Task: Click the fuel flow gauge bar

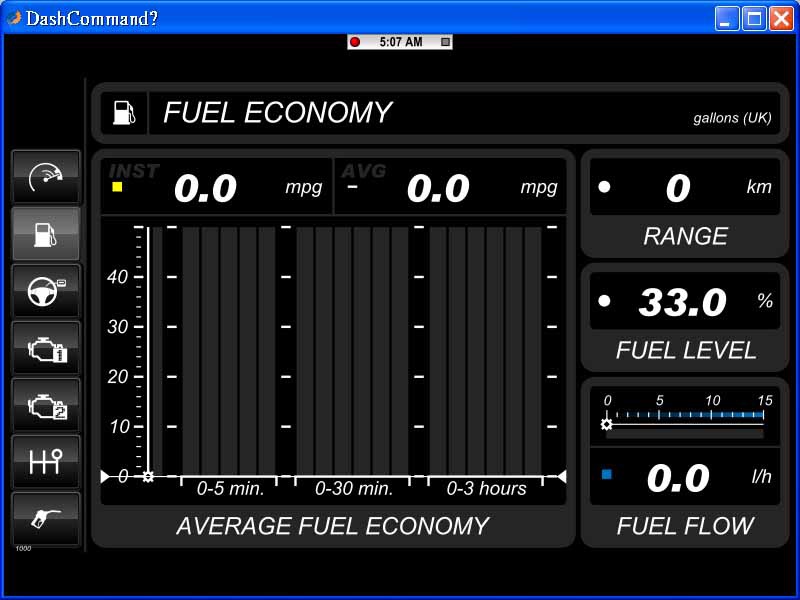Action: click(684, 418)
